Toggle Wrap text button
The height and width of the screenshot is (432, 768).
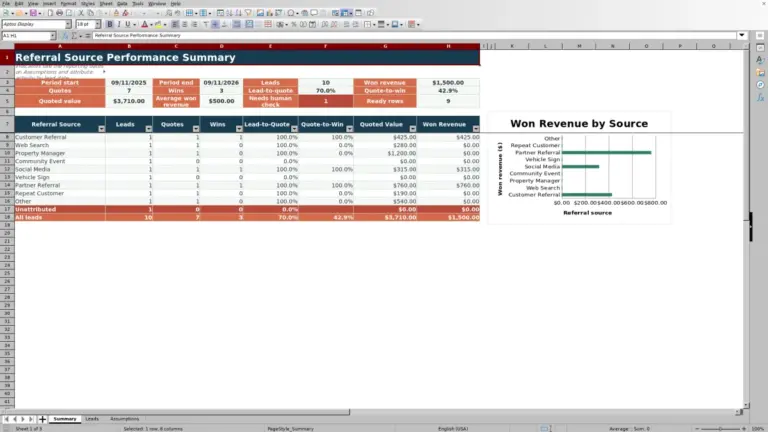click(x=237, y=24)
